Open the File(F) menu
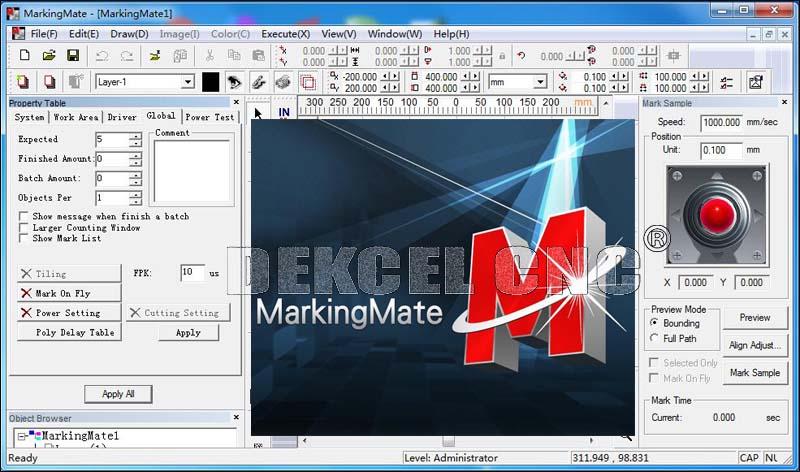Viewport: 800px width, 472px height. (x=44, y=34)
